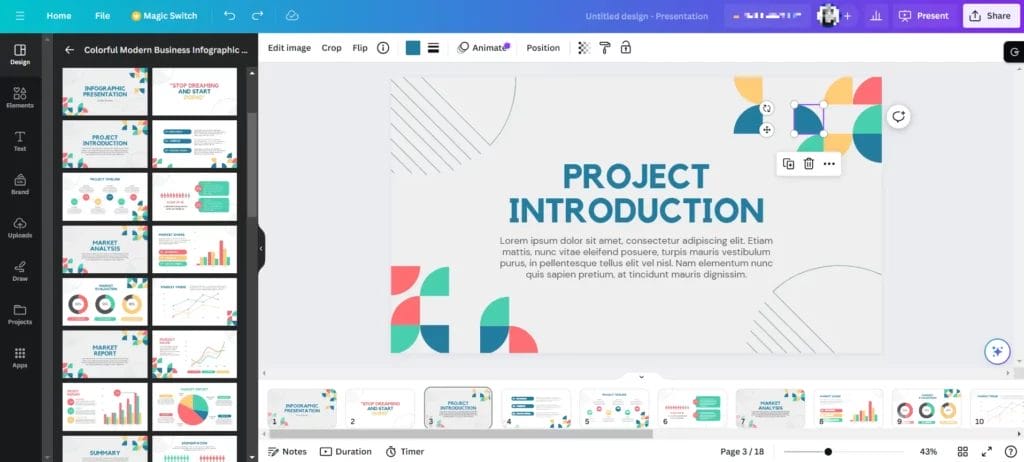Open the Notes panel
Screen dimensions: 1024x462
[x=287, y=452]
